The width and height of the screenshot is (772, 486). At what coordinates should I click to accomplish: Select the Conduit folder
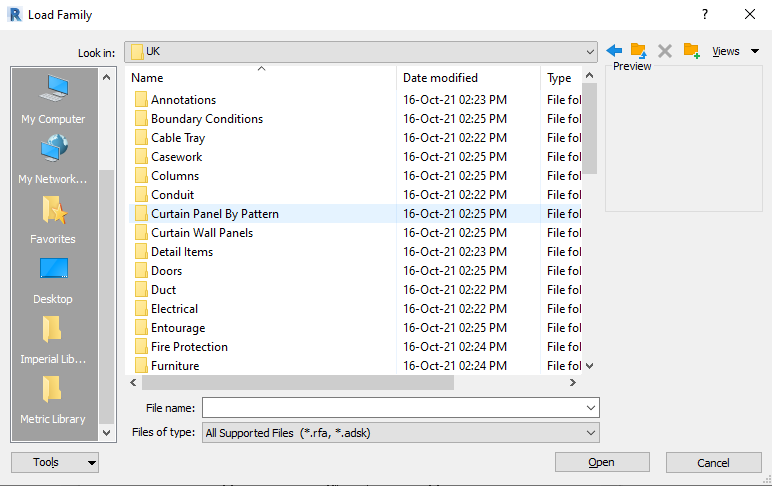tap(172, 195)
